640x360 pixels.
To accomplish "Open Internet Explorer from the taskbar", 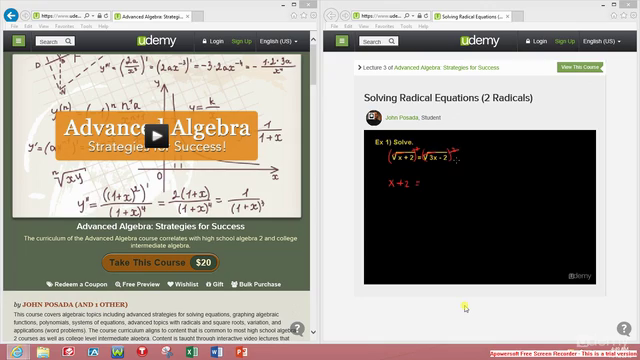I will (17, 352).
